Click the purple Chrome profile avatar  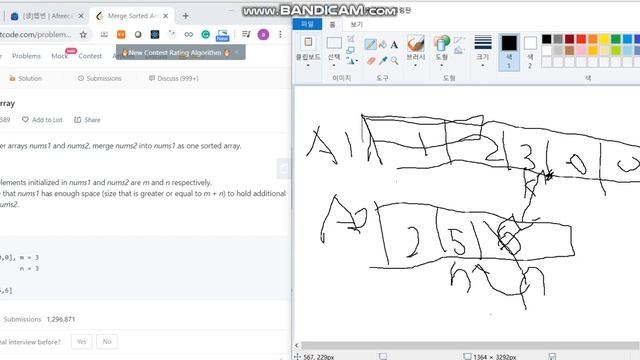click(x=263, y=35)
